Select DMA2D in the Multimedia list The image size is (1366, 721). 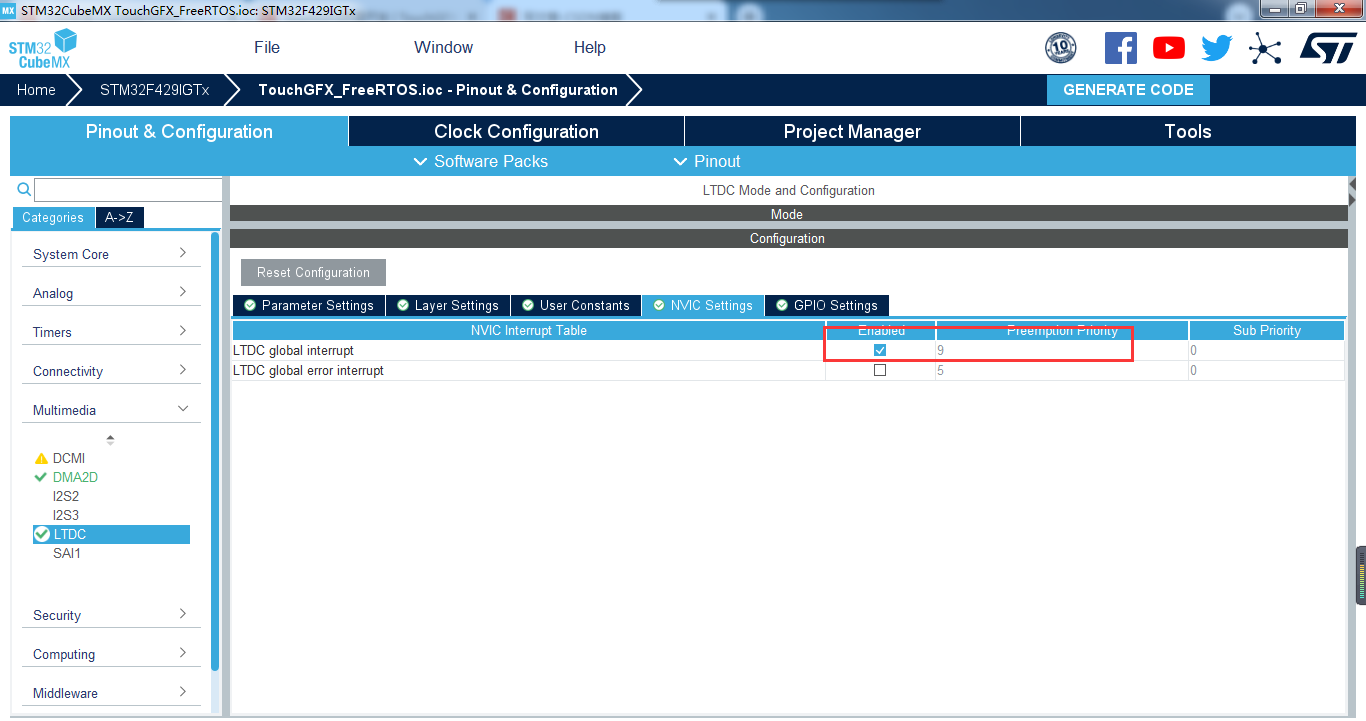(75, 477)
